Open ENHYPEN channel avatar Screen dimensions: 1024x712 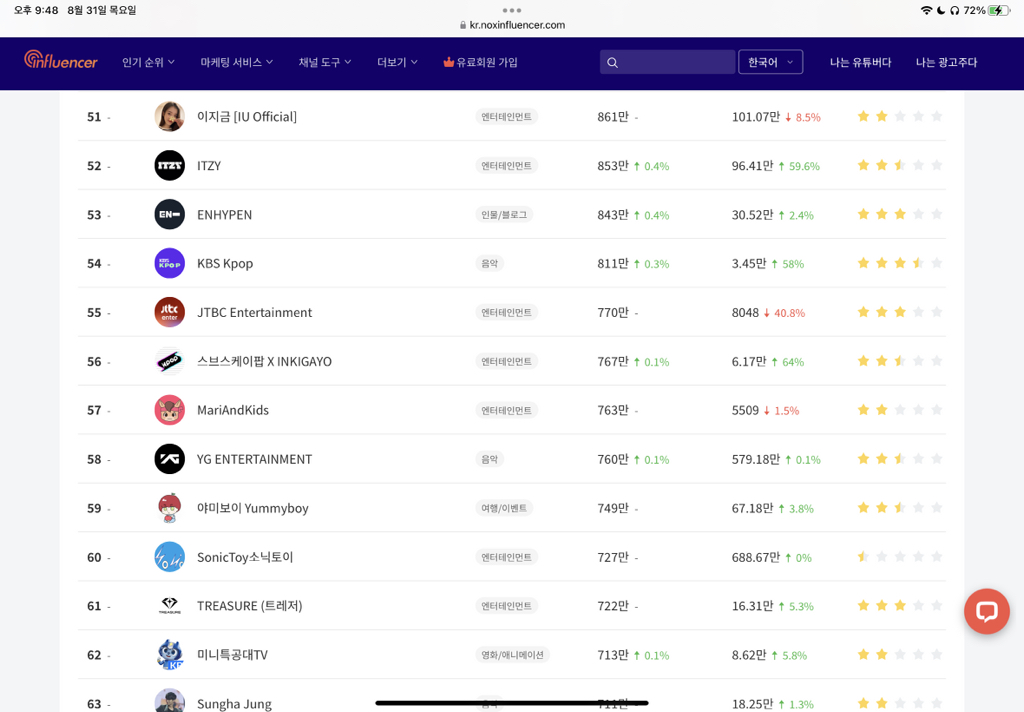coord(169,214)
